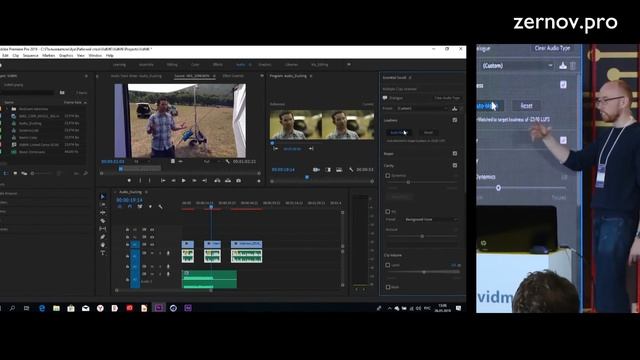
Task: Click Clear Audio Type in Essential Sound
Action: point(447,98)
